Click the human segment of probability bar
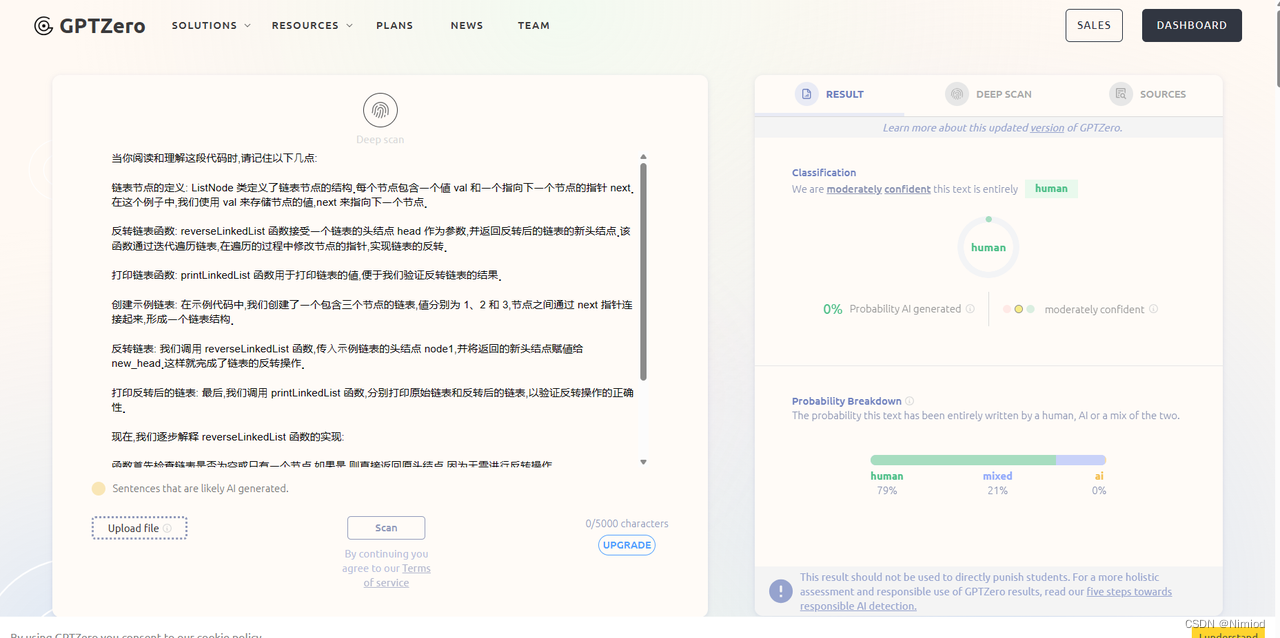Screen dimensions: 1280x638 [x=963, y=460]
